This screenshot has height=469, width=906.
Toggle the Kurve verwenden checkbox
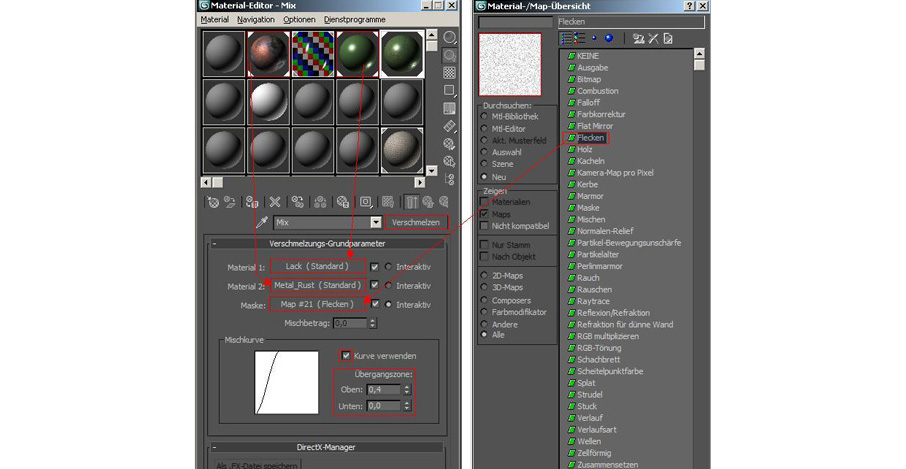coord(346,355)
